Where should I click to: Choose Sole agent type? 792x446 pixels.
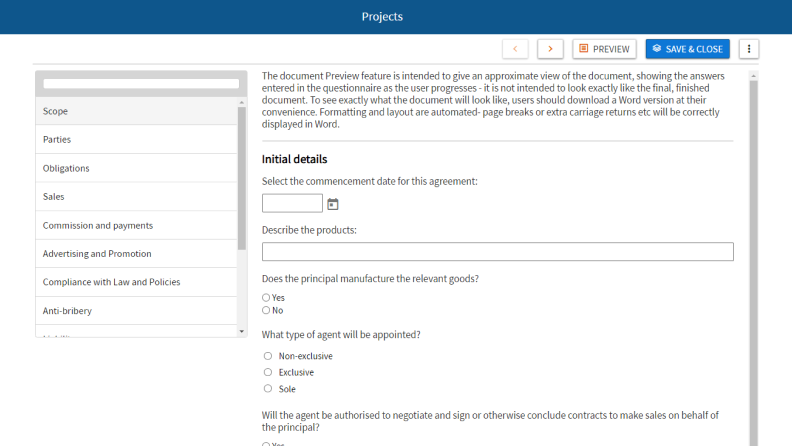click(x=268, y=389)
